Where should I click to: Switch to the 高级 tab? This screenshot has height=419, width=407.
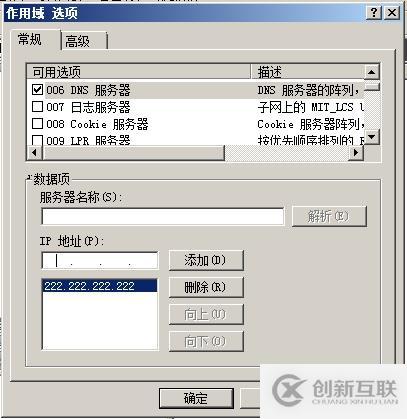[83, 41]
